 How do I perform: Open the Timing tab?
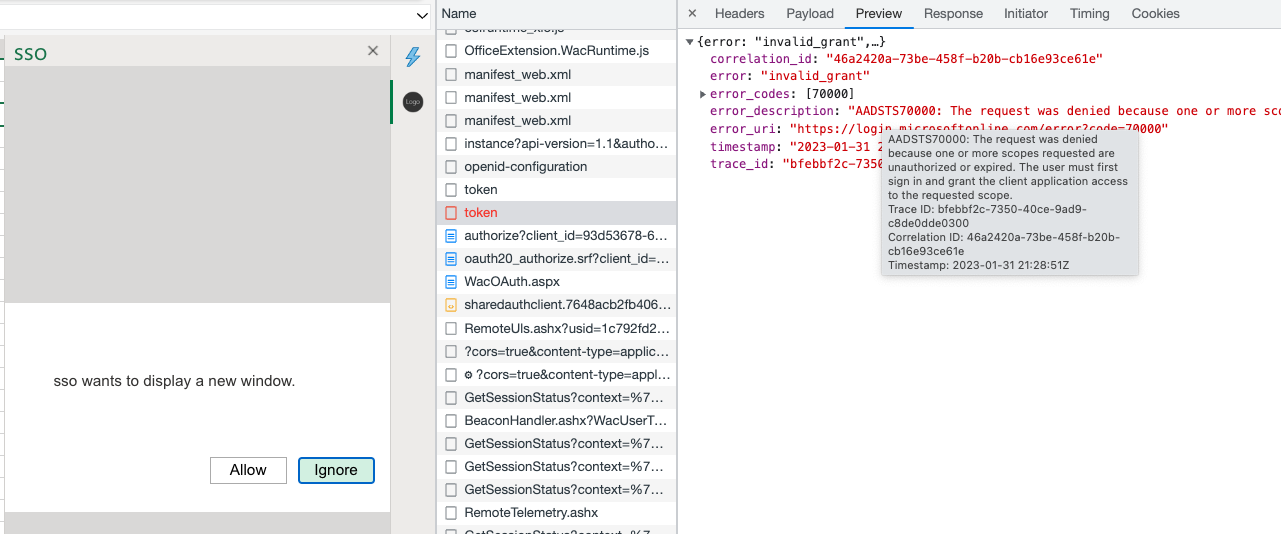1089,14
